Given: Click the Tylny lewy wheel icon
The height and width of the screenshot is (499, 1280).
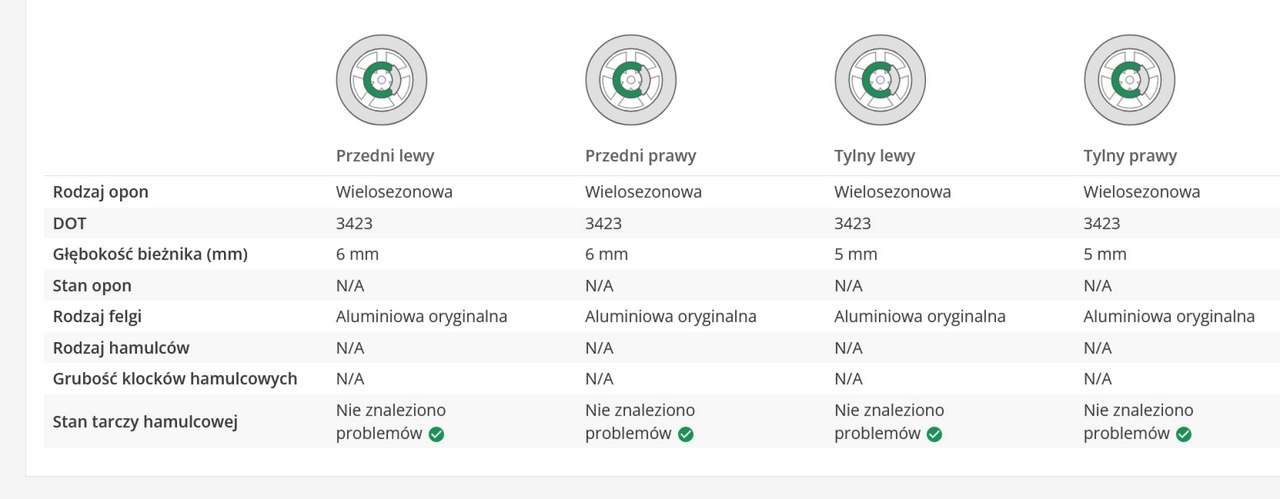Looking at the screenshot, I should click(880, 80).
